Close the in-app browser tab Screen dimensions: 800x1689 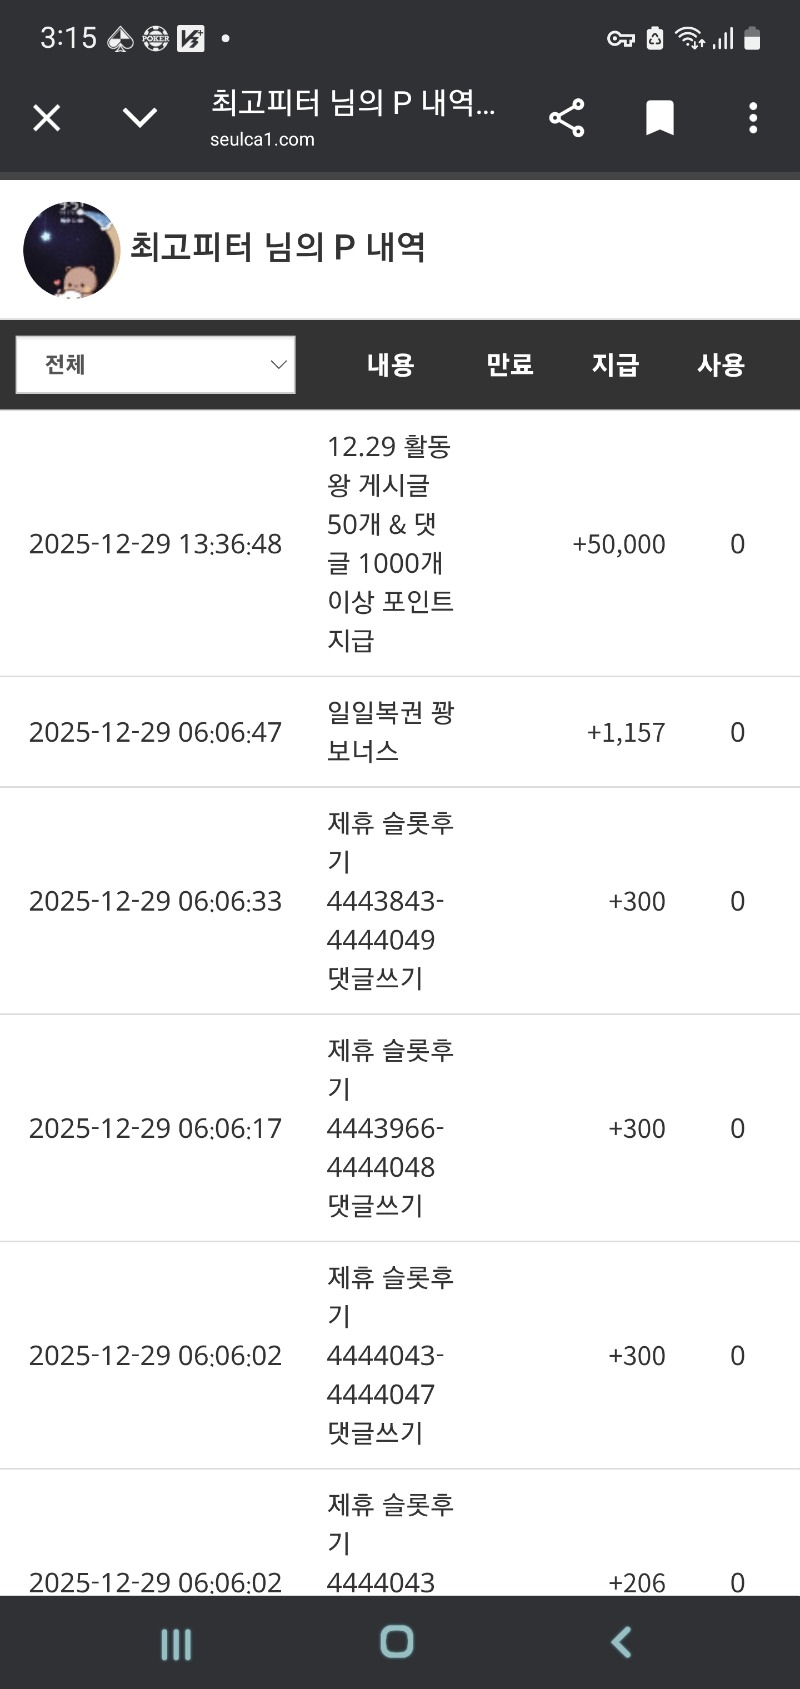tap(47, 118)
